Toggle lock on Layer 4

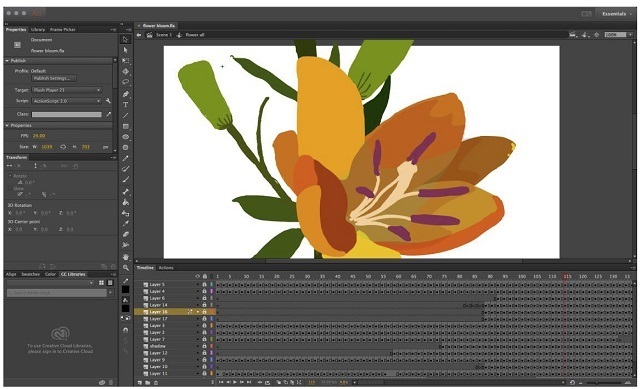(204, 291)
